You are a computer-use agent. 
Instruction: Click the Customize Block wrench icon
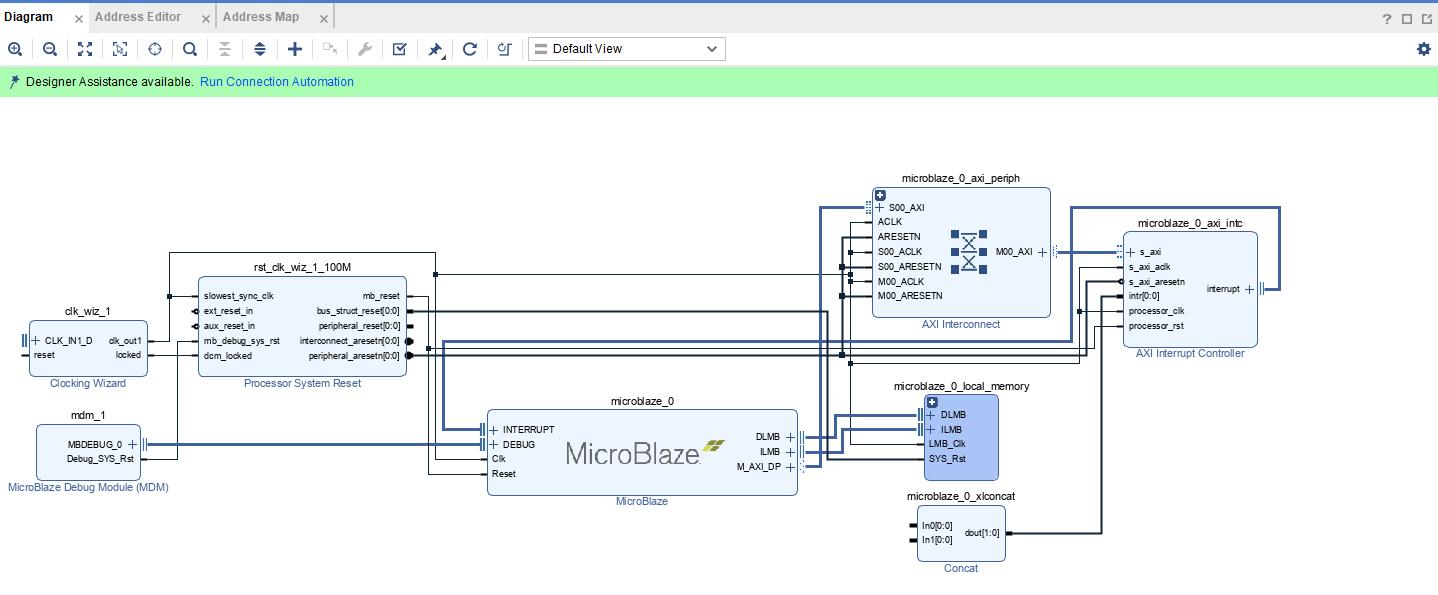tap(365, 49)
